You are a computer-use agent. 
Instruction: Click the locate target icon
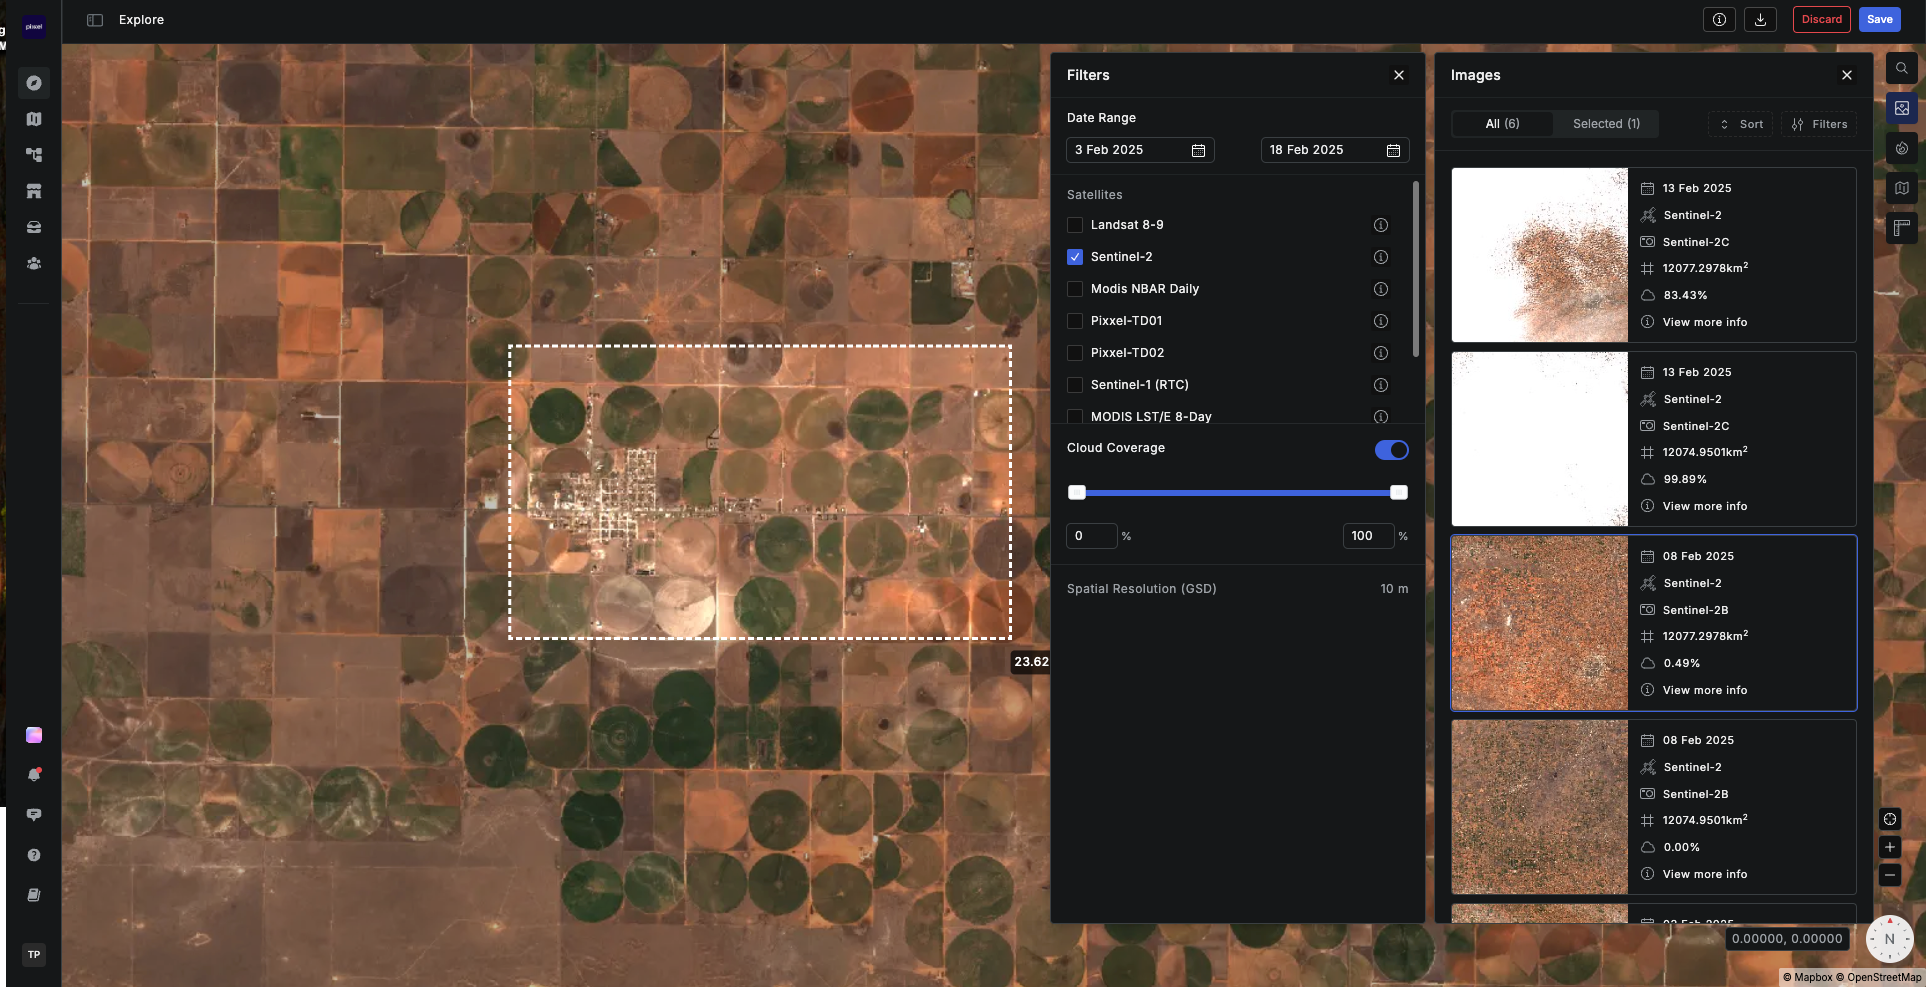(1889, 819)
